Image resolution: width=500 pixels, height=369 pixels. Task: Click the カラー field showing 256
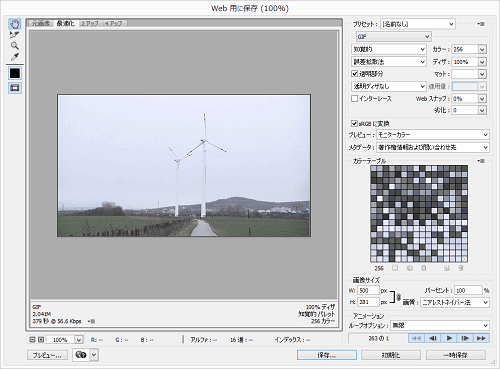[x=465, y=49]
